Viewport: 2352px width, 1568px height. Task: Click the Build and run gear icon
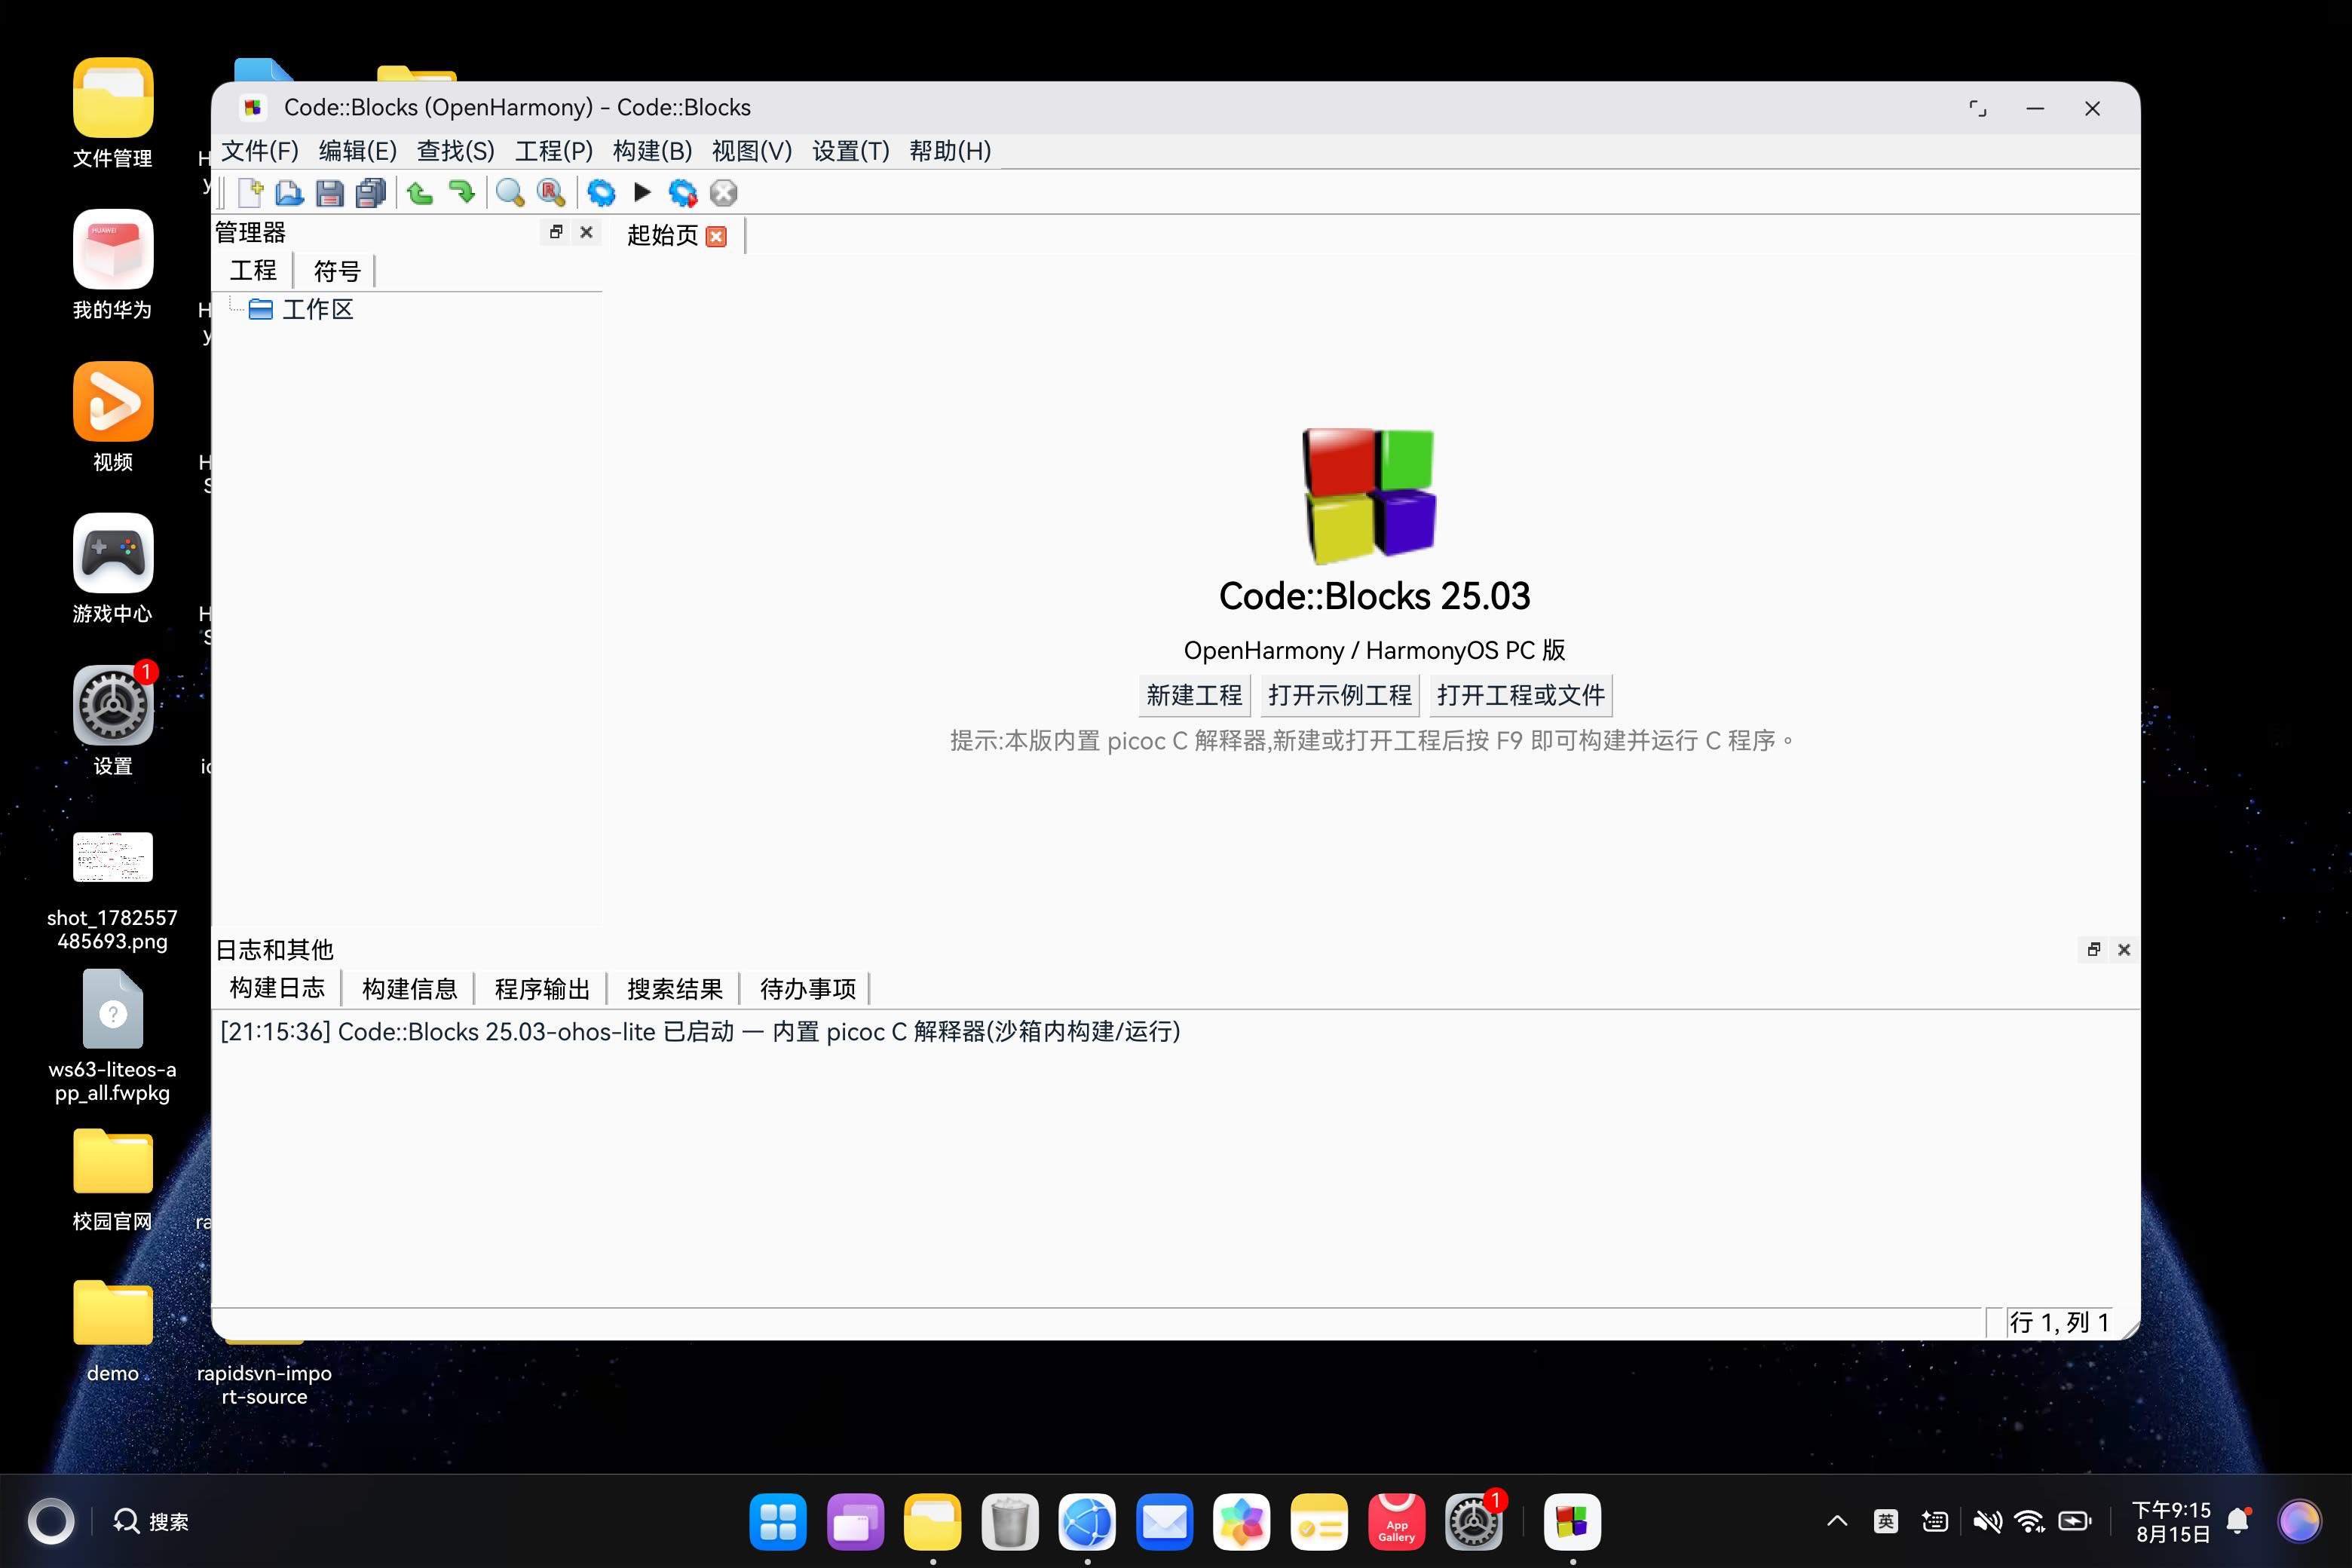683,192
